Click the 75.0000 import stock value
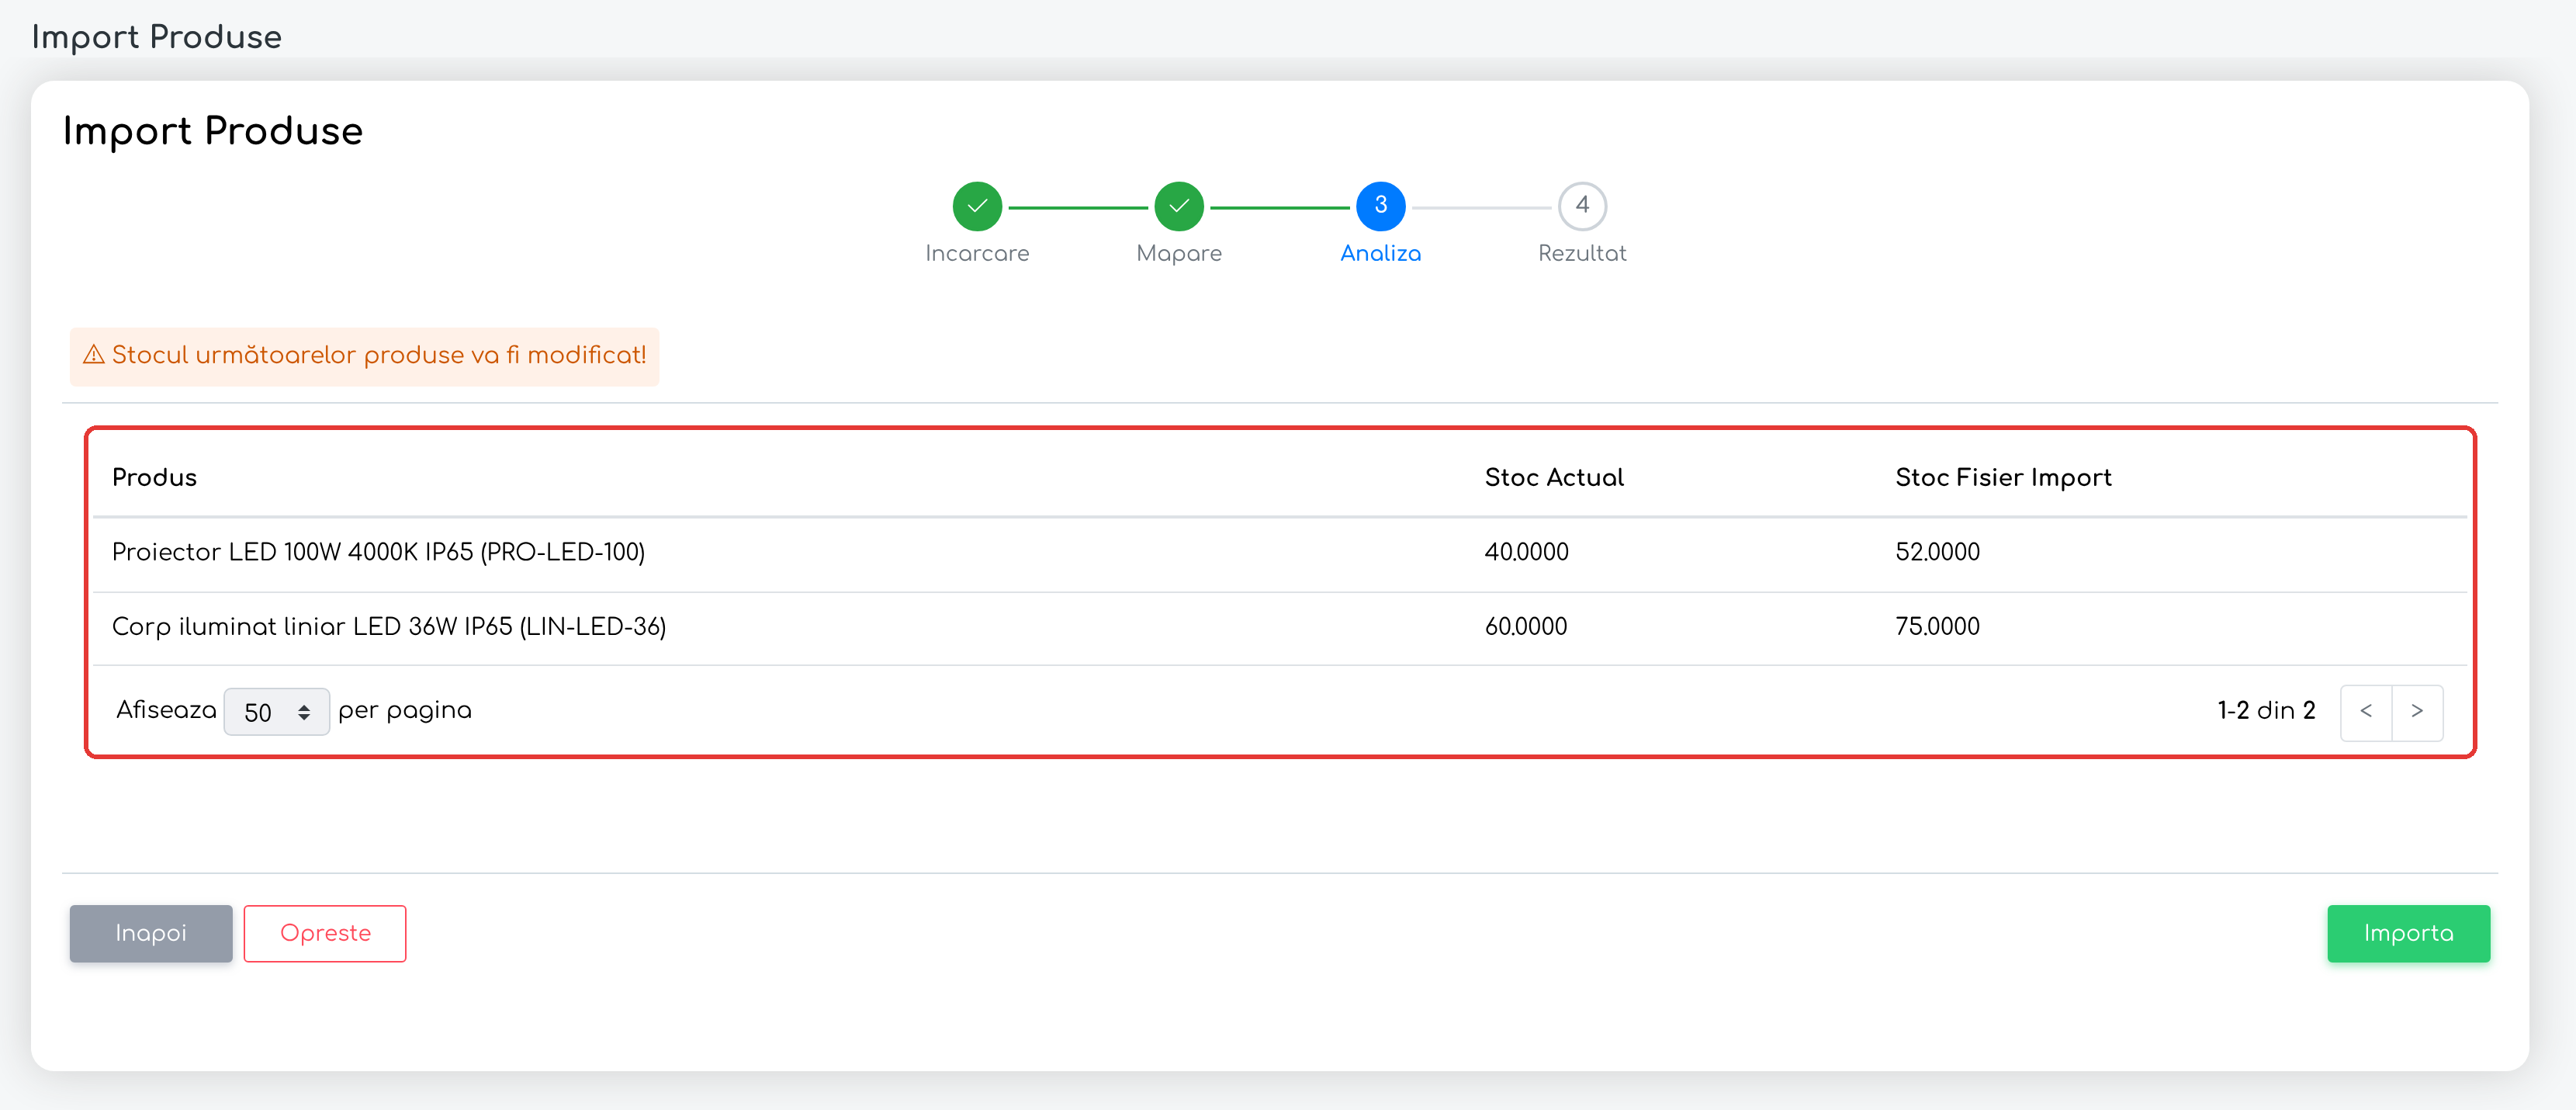 click(1937, 627)
